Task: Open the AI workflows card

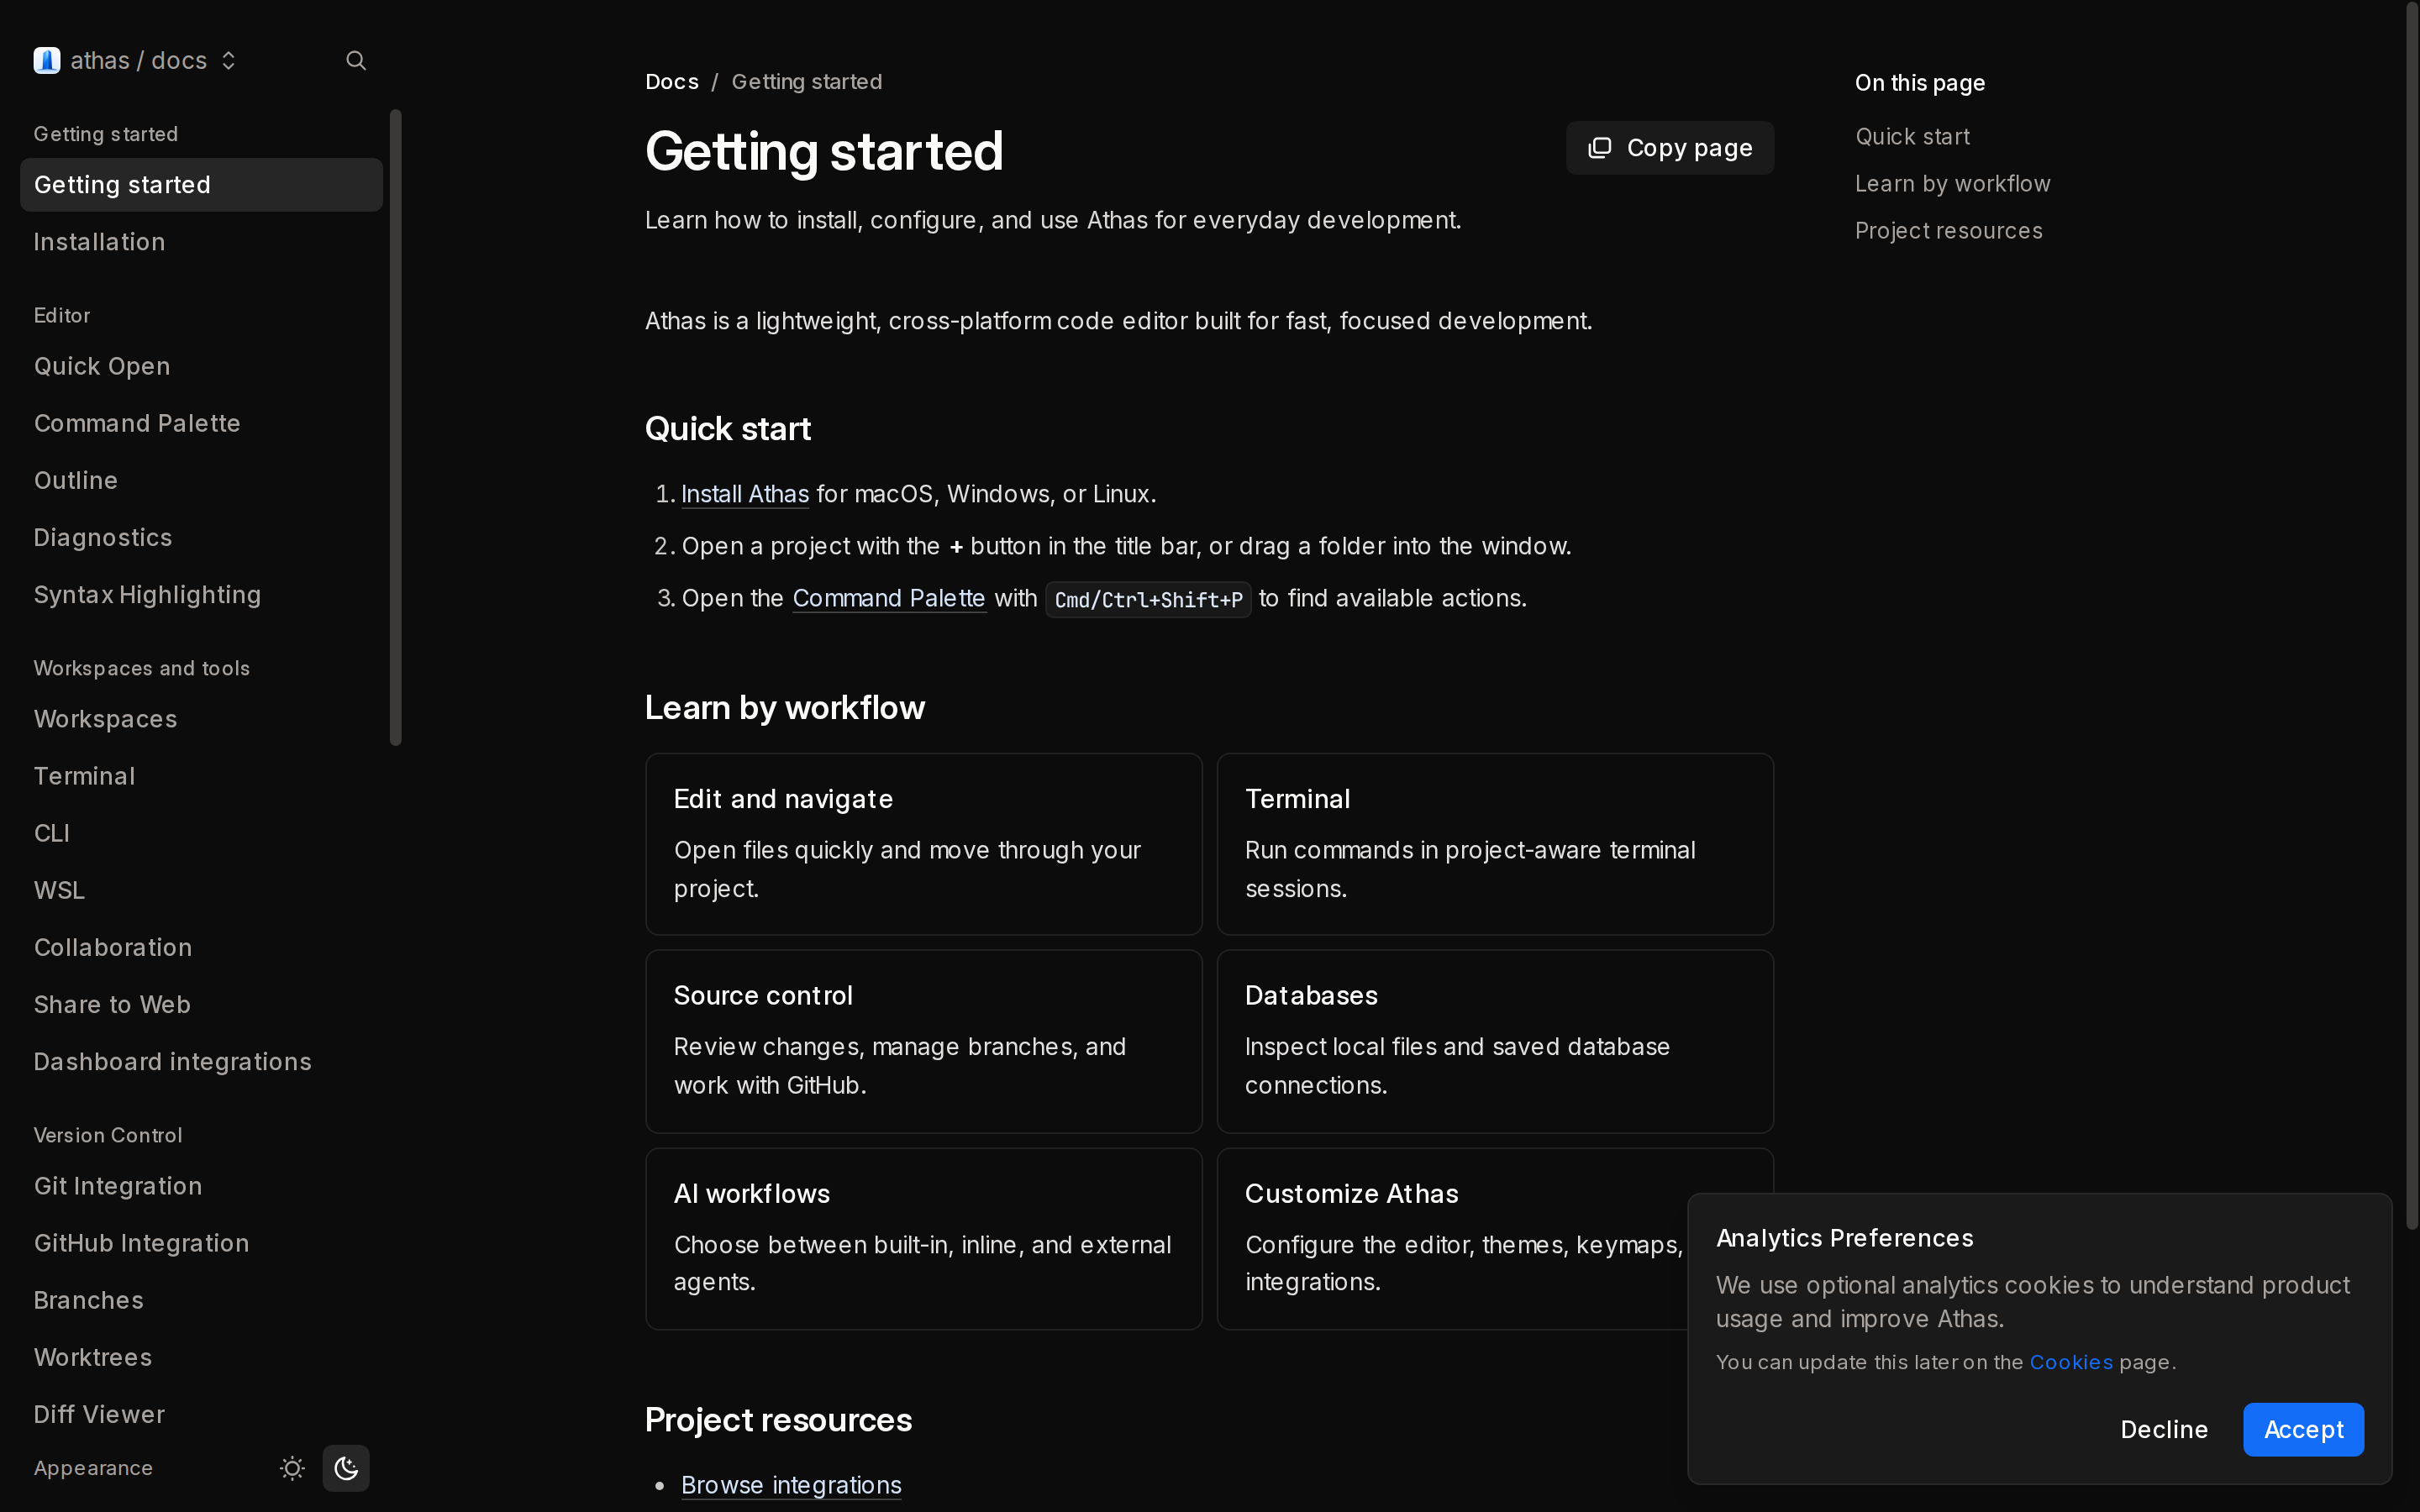Action: pyautogui.click(x=924, y=1239)
